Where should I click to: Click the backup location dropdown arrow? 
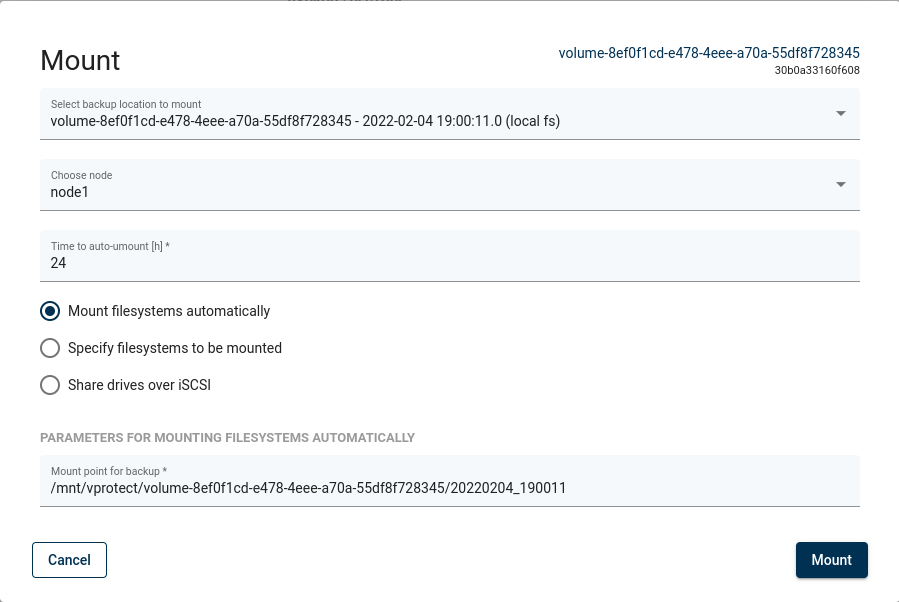coord(841,113)
